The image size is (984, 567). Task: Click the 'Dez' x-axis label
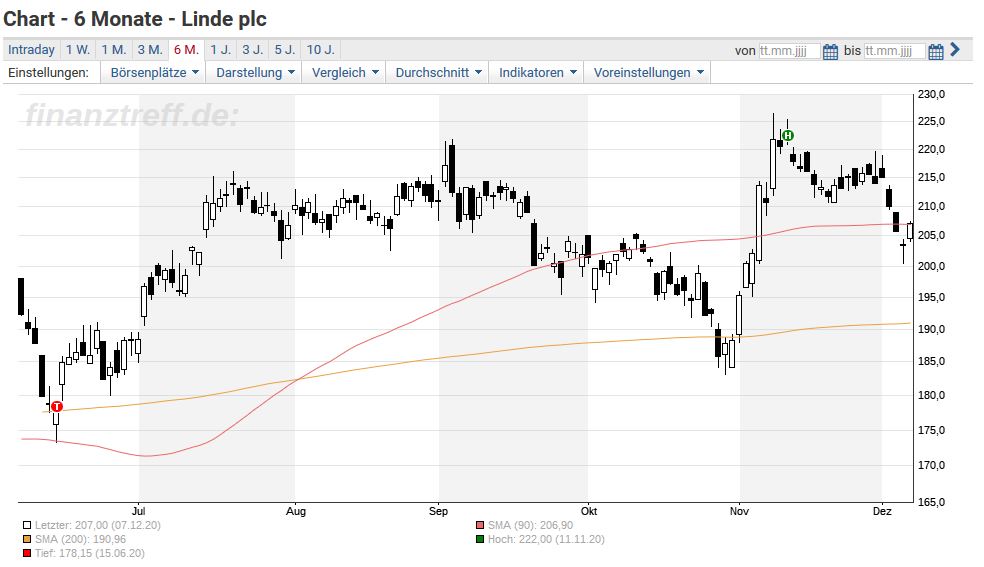pos(882,511)
